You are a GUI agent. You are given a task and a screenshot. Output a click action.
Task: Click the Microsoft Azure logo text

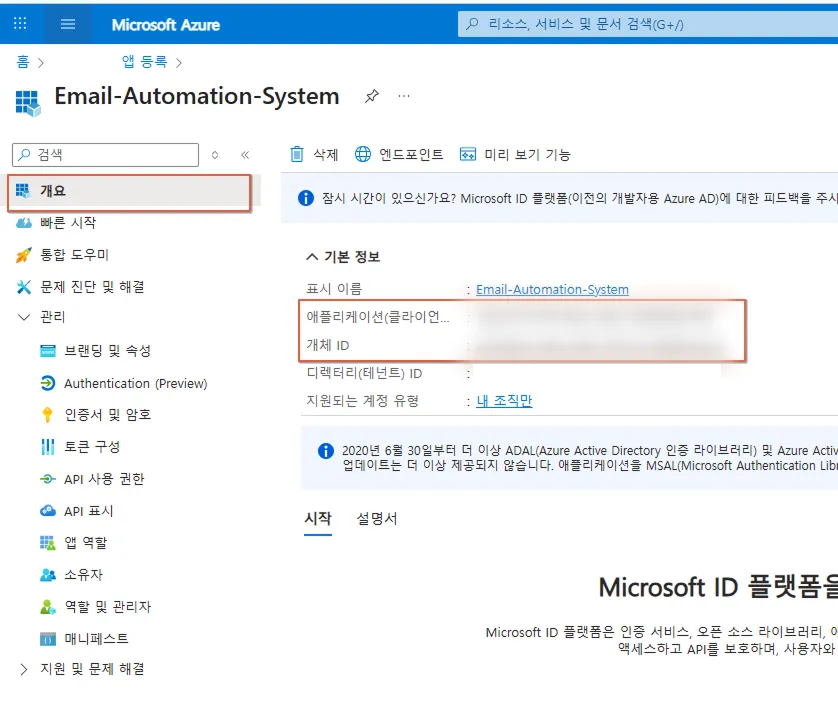pyautogui.click(x=166, y=25)
